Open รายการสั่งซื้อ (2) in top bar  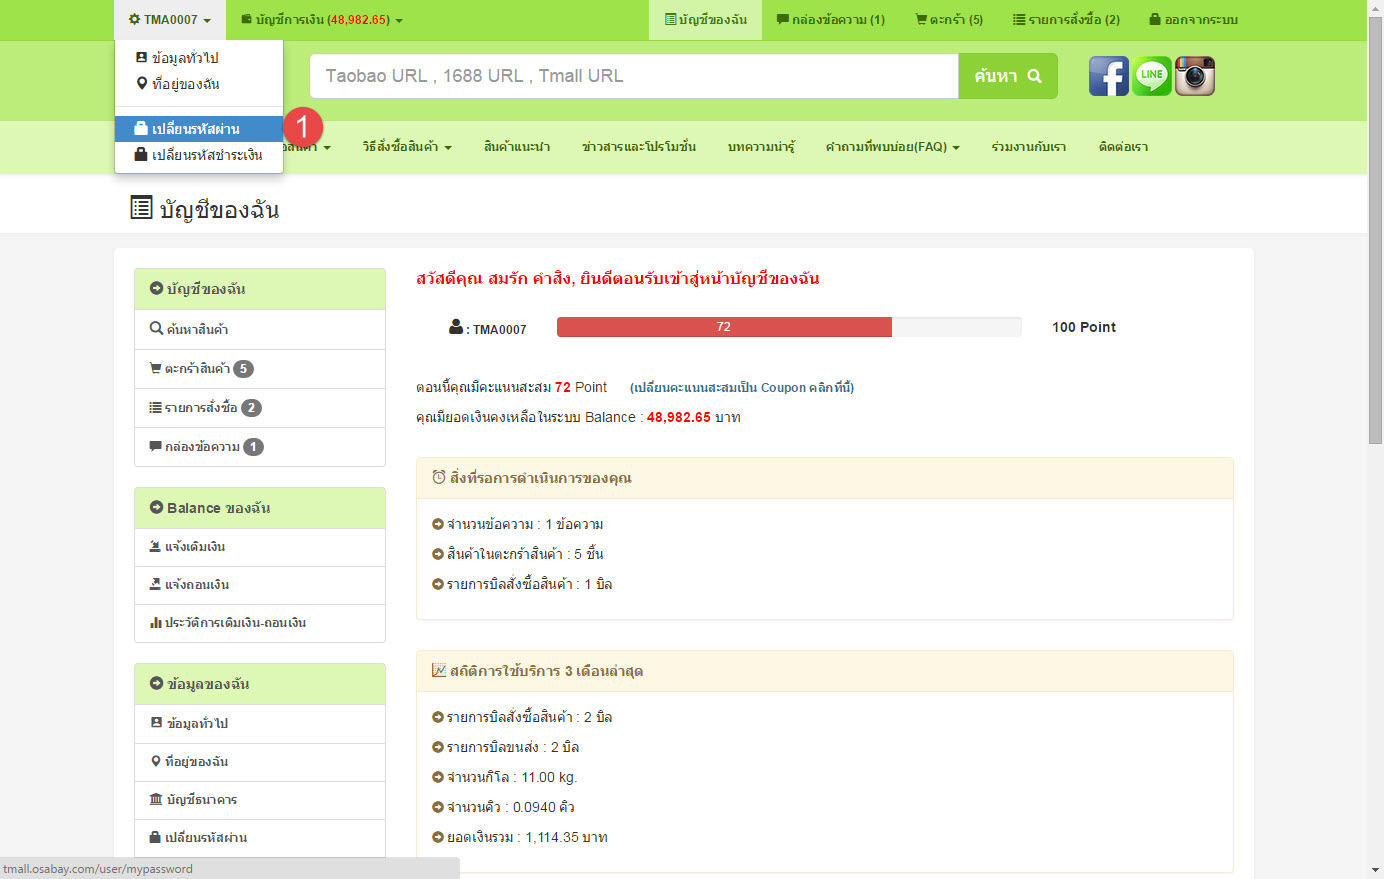(1066, 20)
